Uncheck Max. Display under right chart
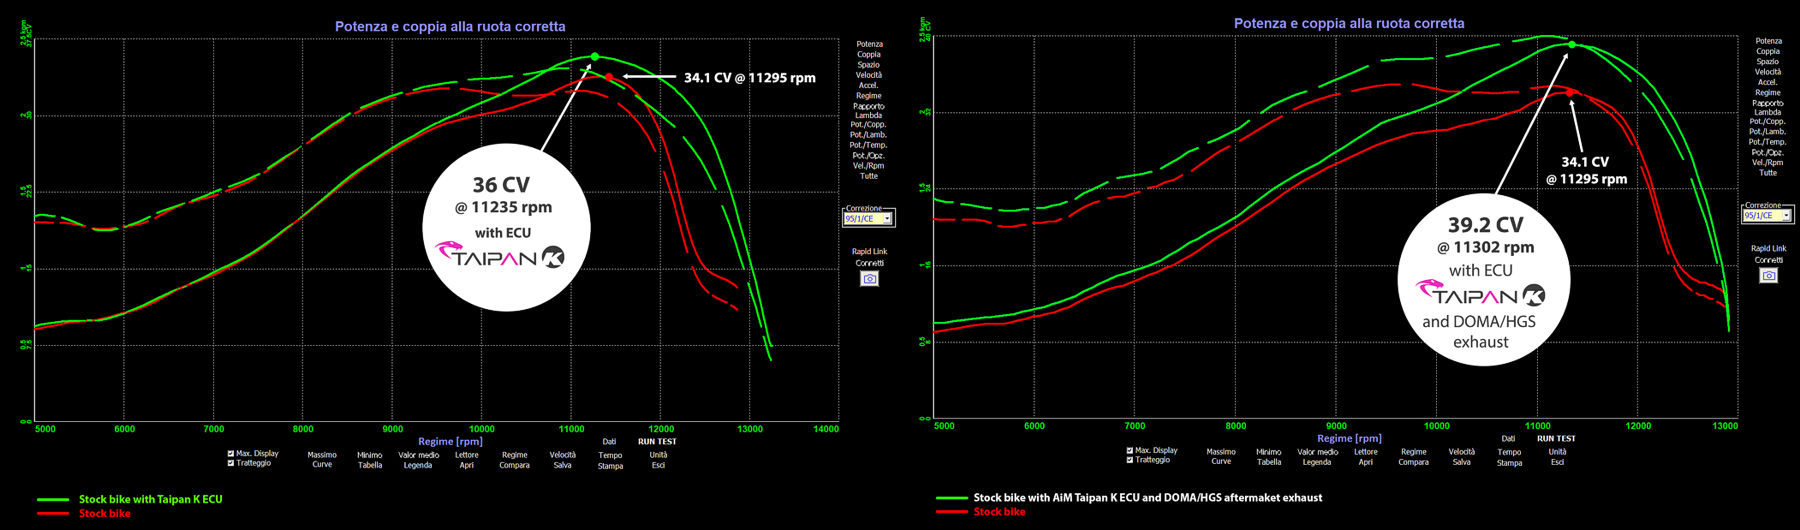This screenshot has width=1800, height=530. (x=1130, y=451)
